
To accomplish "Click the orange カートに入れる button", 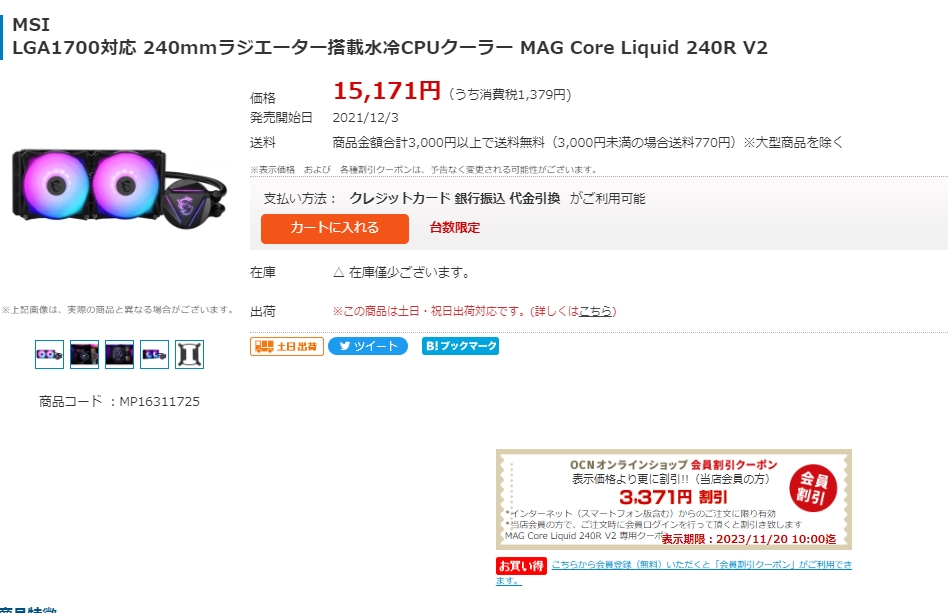I will (334, 228).
